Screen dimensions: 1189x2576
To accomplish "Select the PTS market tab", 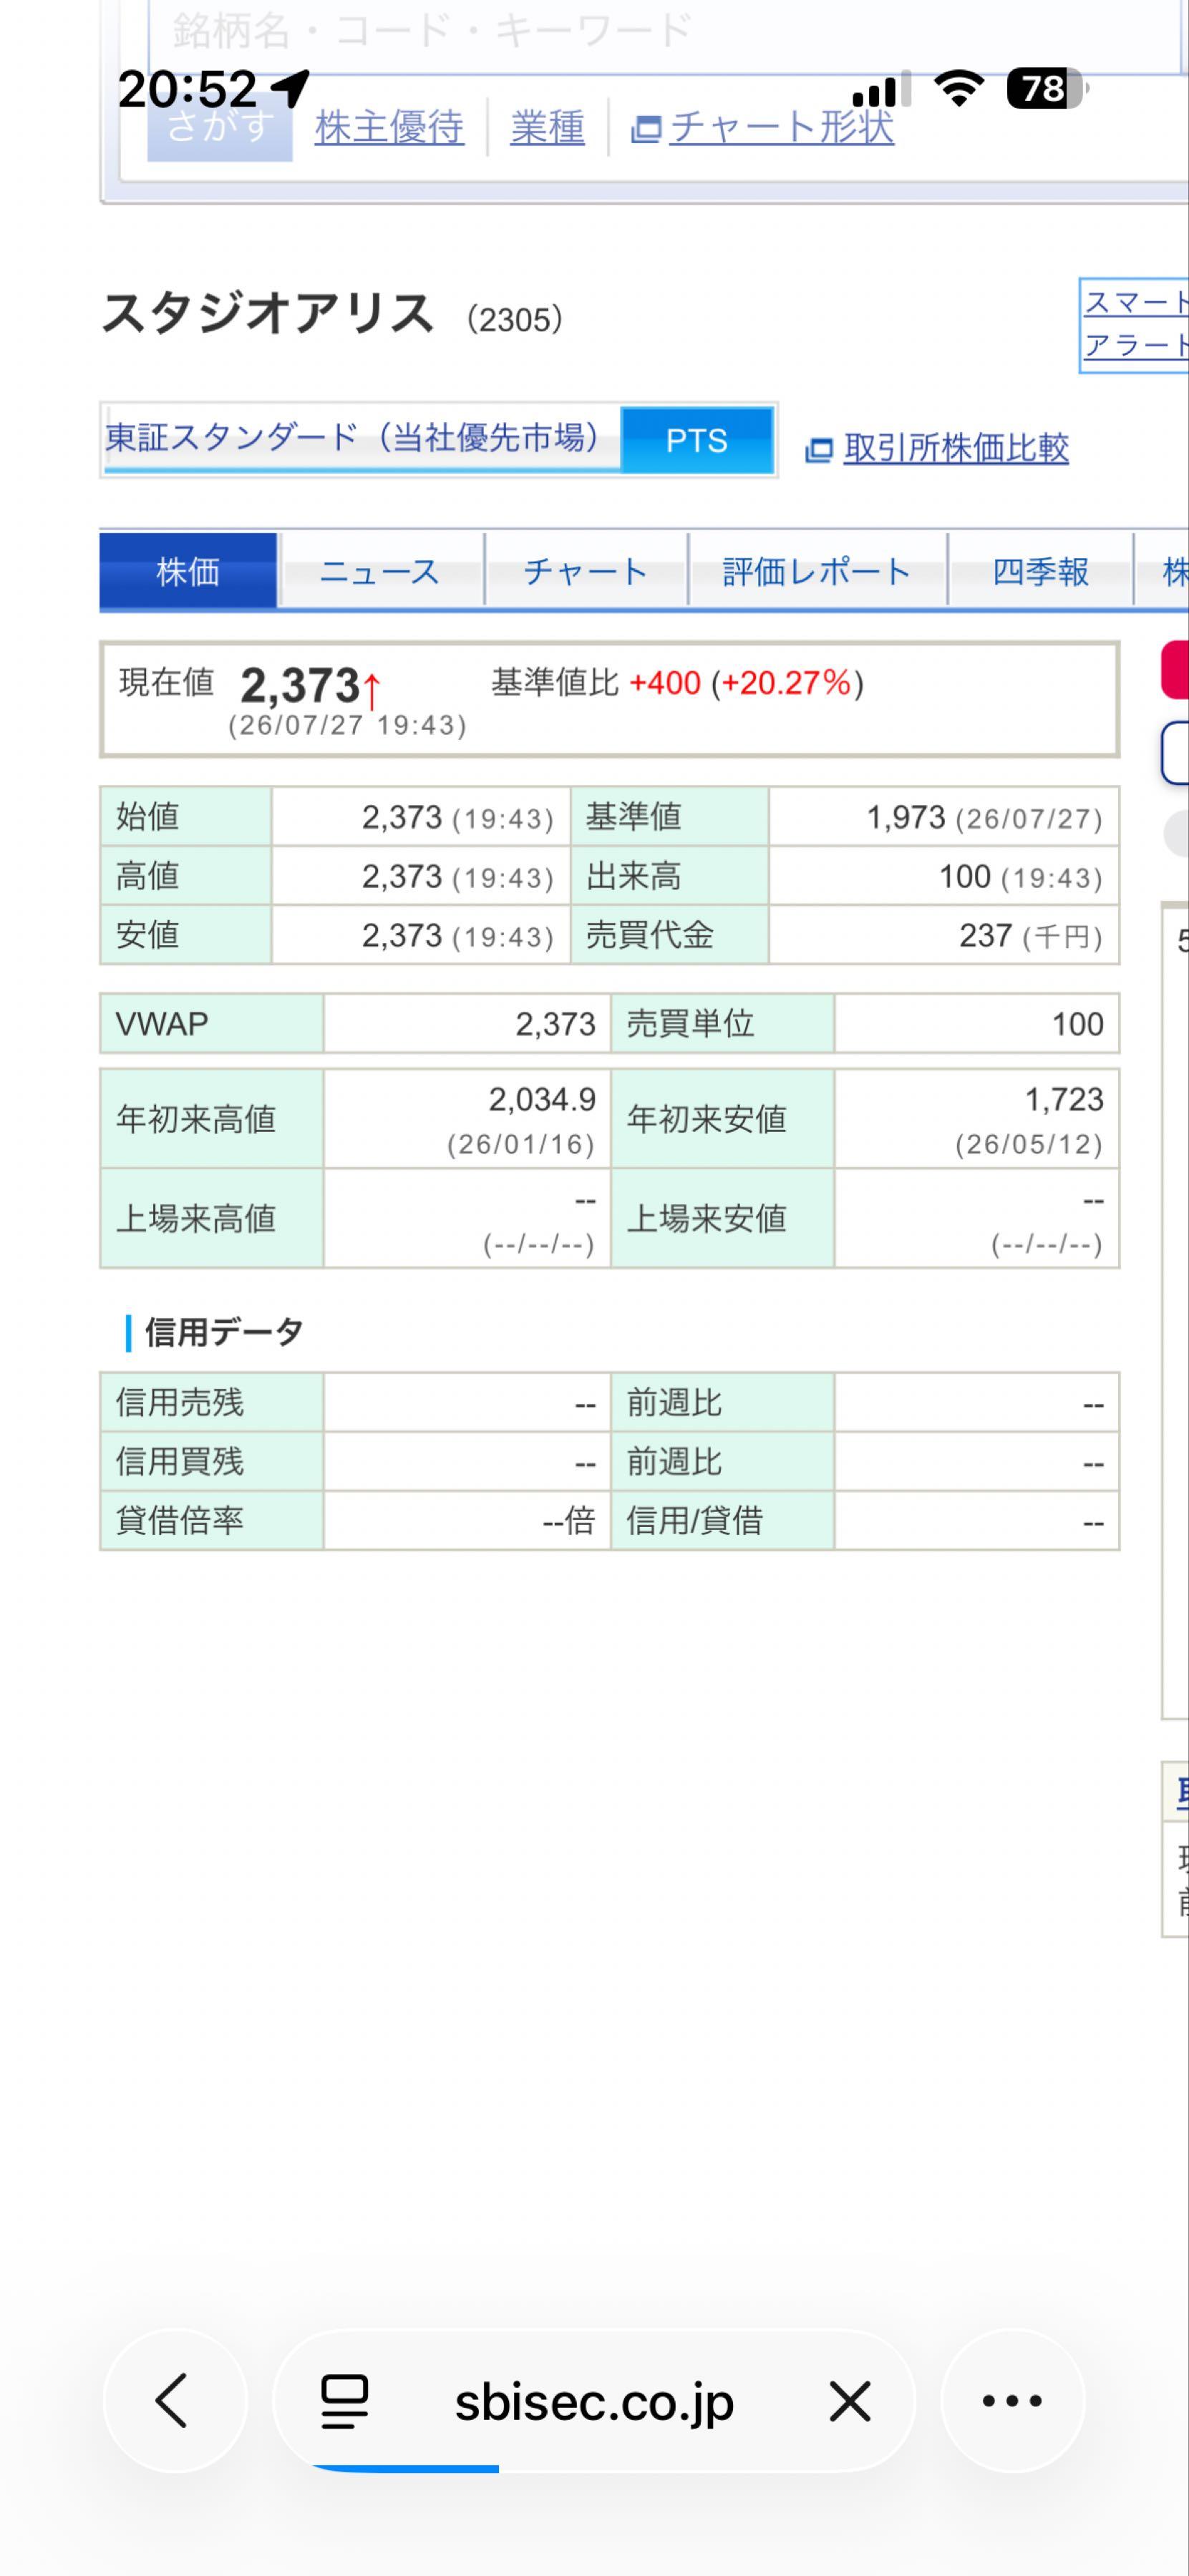I will 697,440.
